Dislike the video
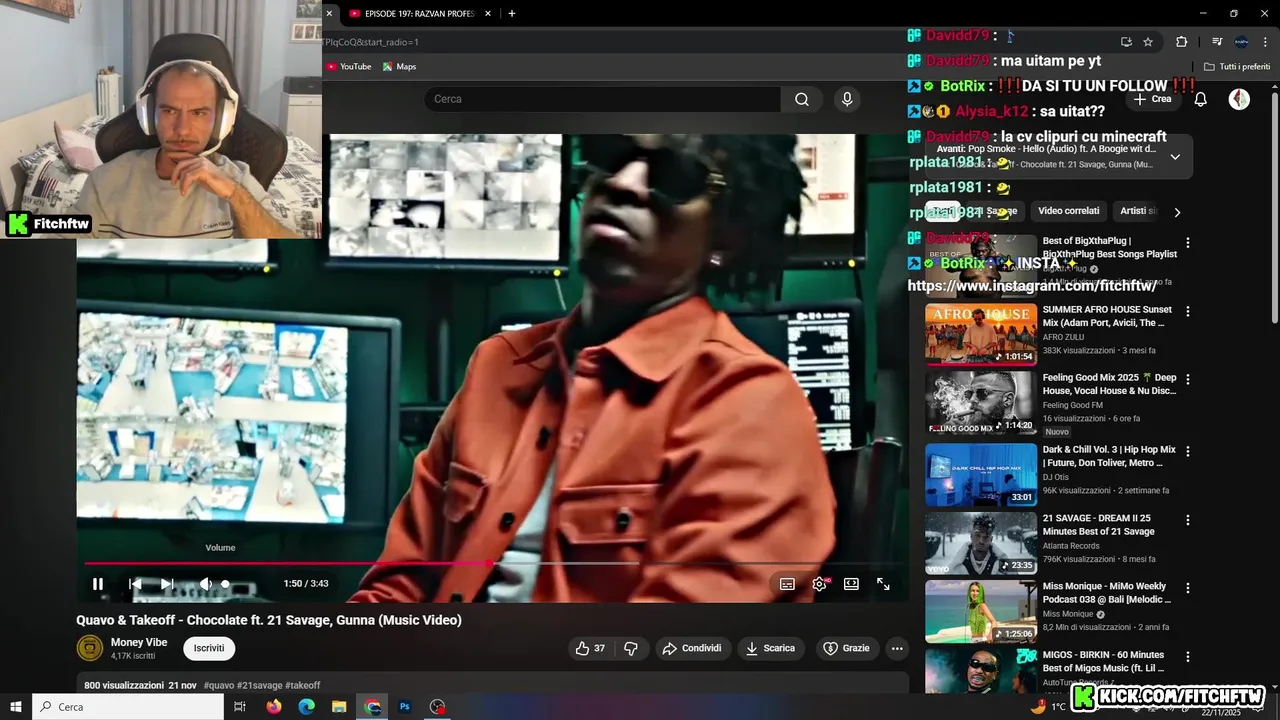This screenshot has width=1280, height=720. click(x=631, y=648)
